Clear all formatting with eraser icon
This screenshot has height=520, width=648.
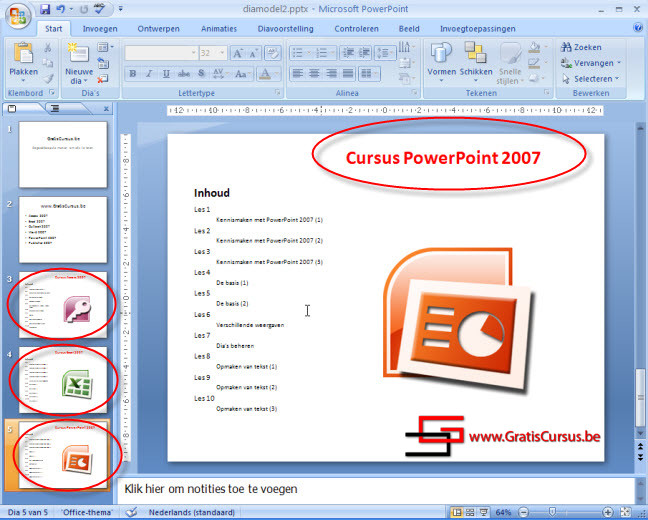(x=273, y=53)
